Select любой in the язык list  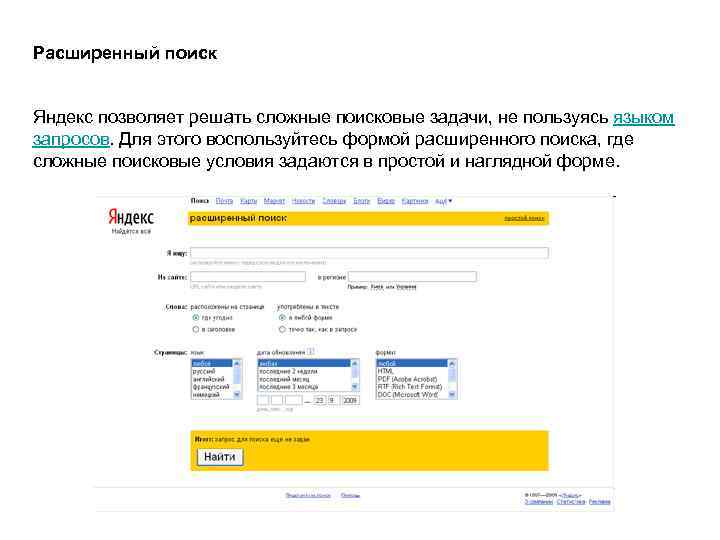pos(212,364)
